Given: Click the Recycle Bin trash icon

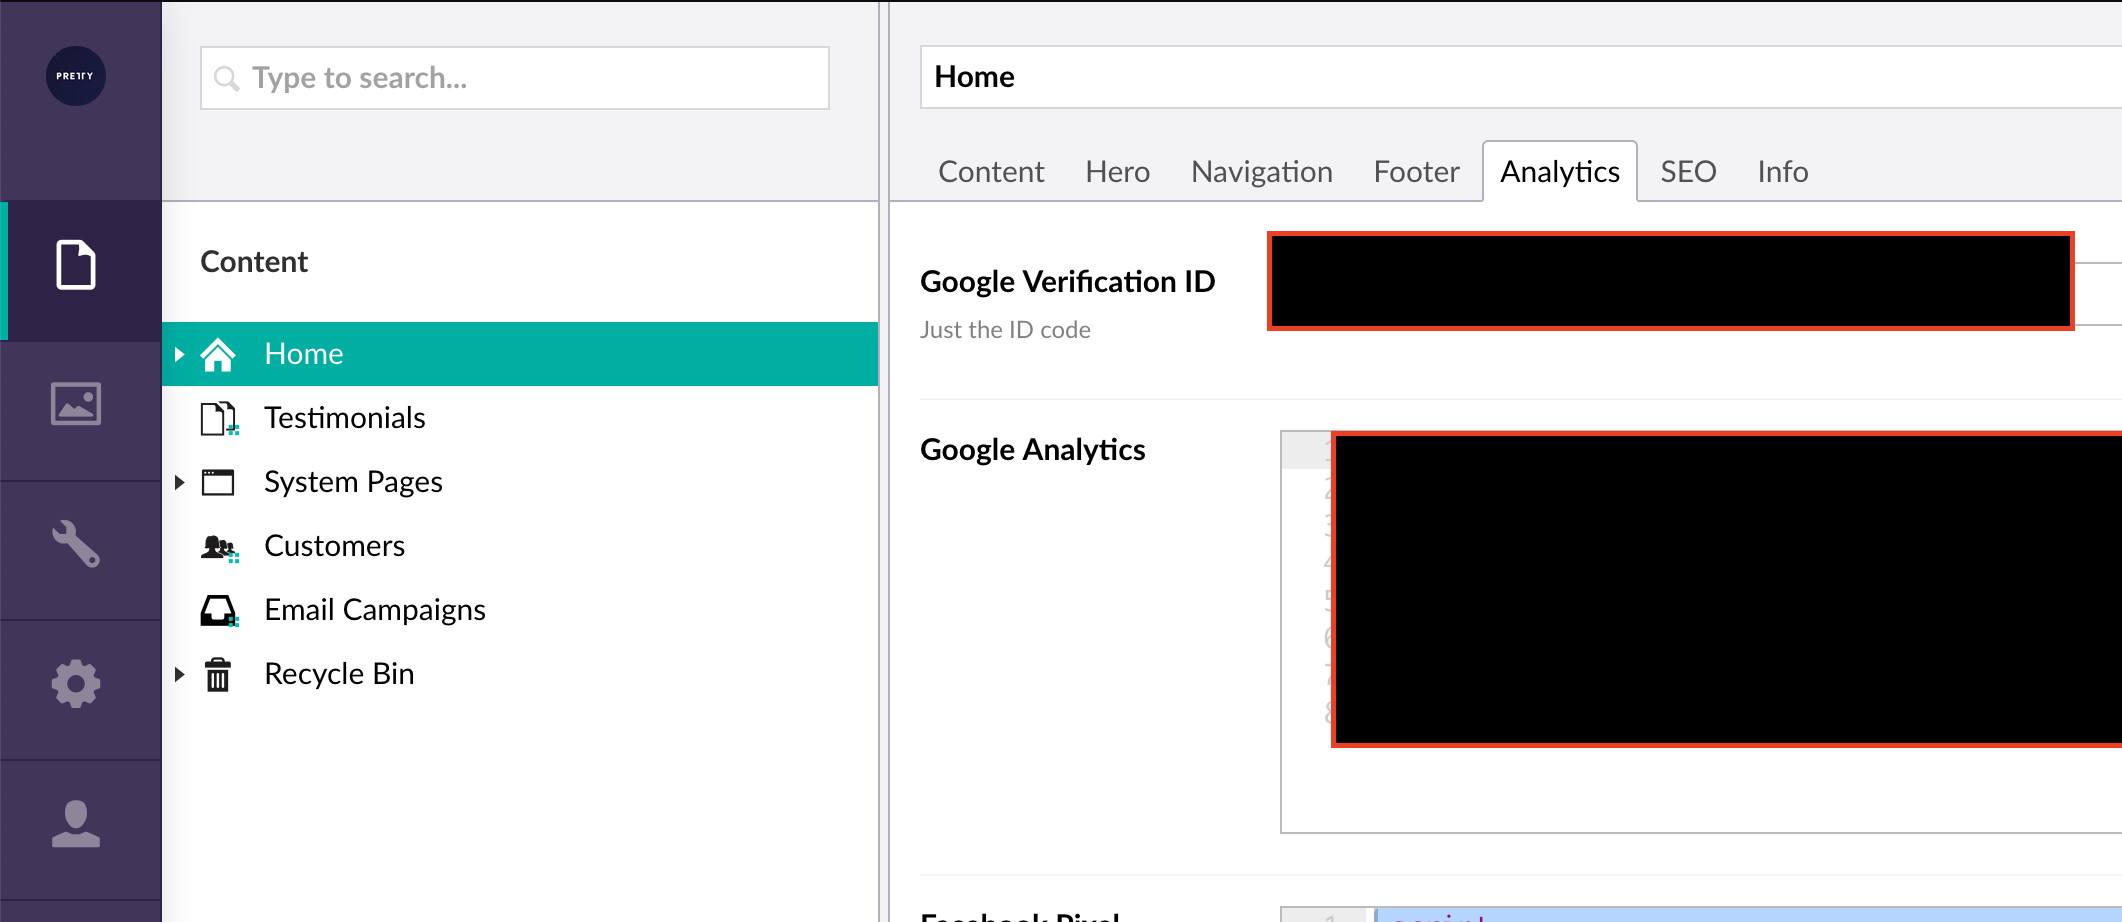Looking at the screenshot, I should pyautogui.click(x=218, y=674).
